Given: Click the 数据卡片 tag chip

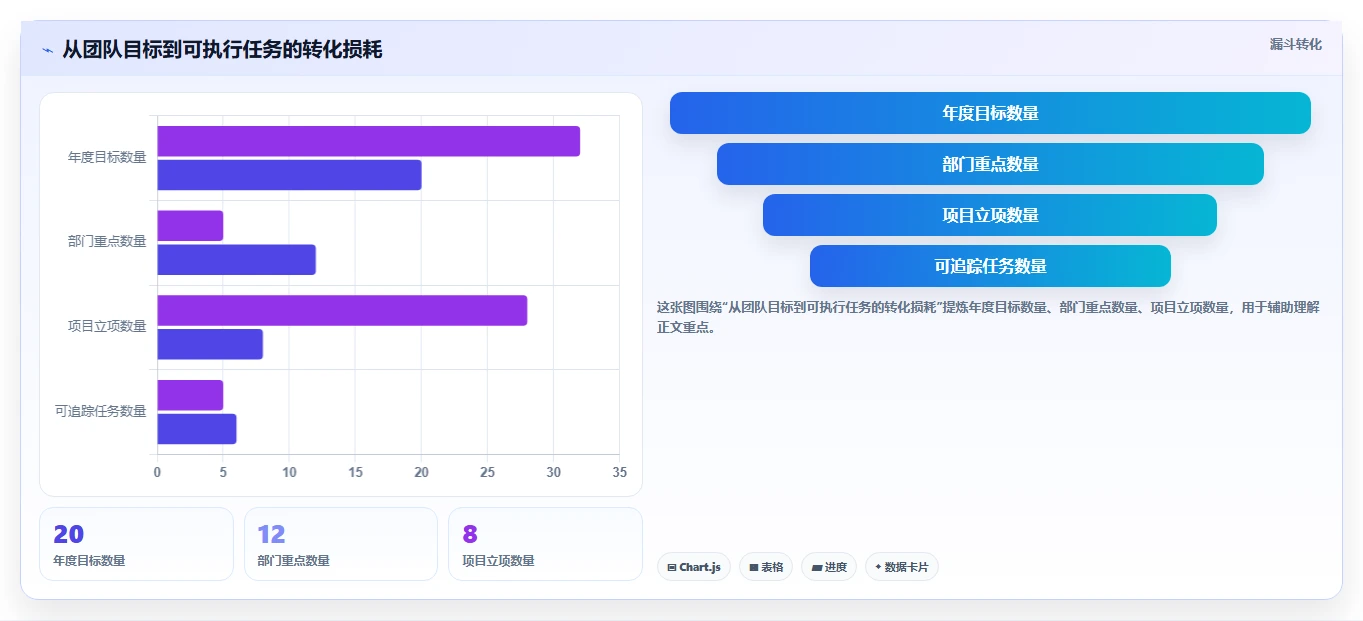Looking at the screenshot, I should point(902,567).
